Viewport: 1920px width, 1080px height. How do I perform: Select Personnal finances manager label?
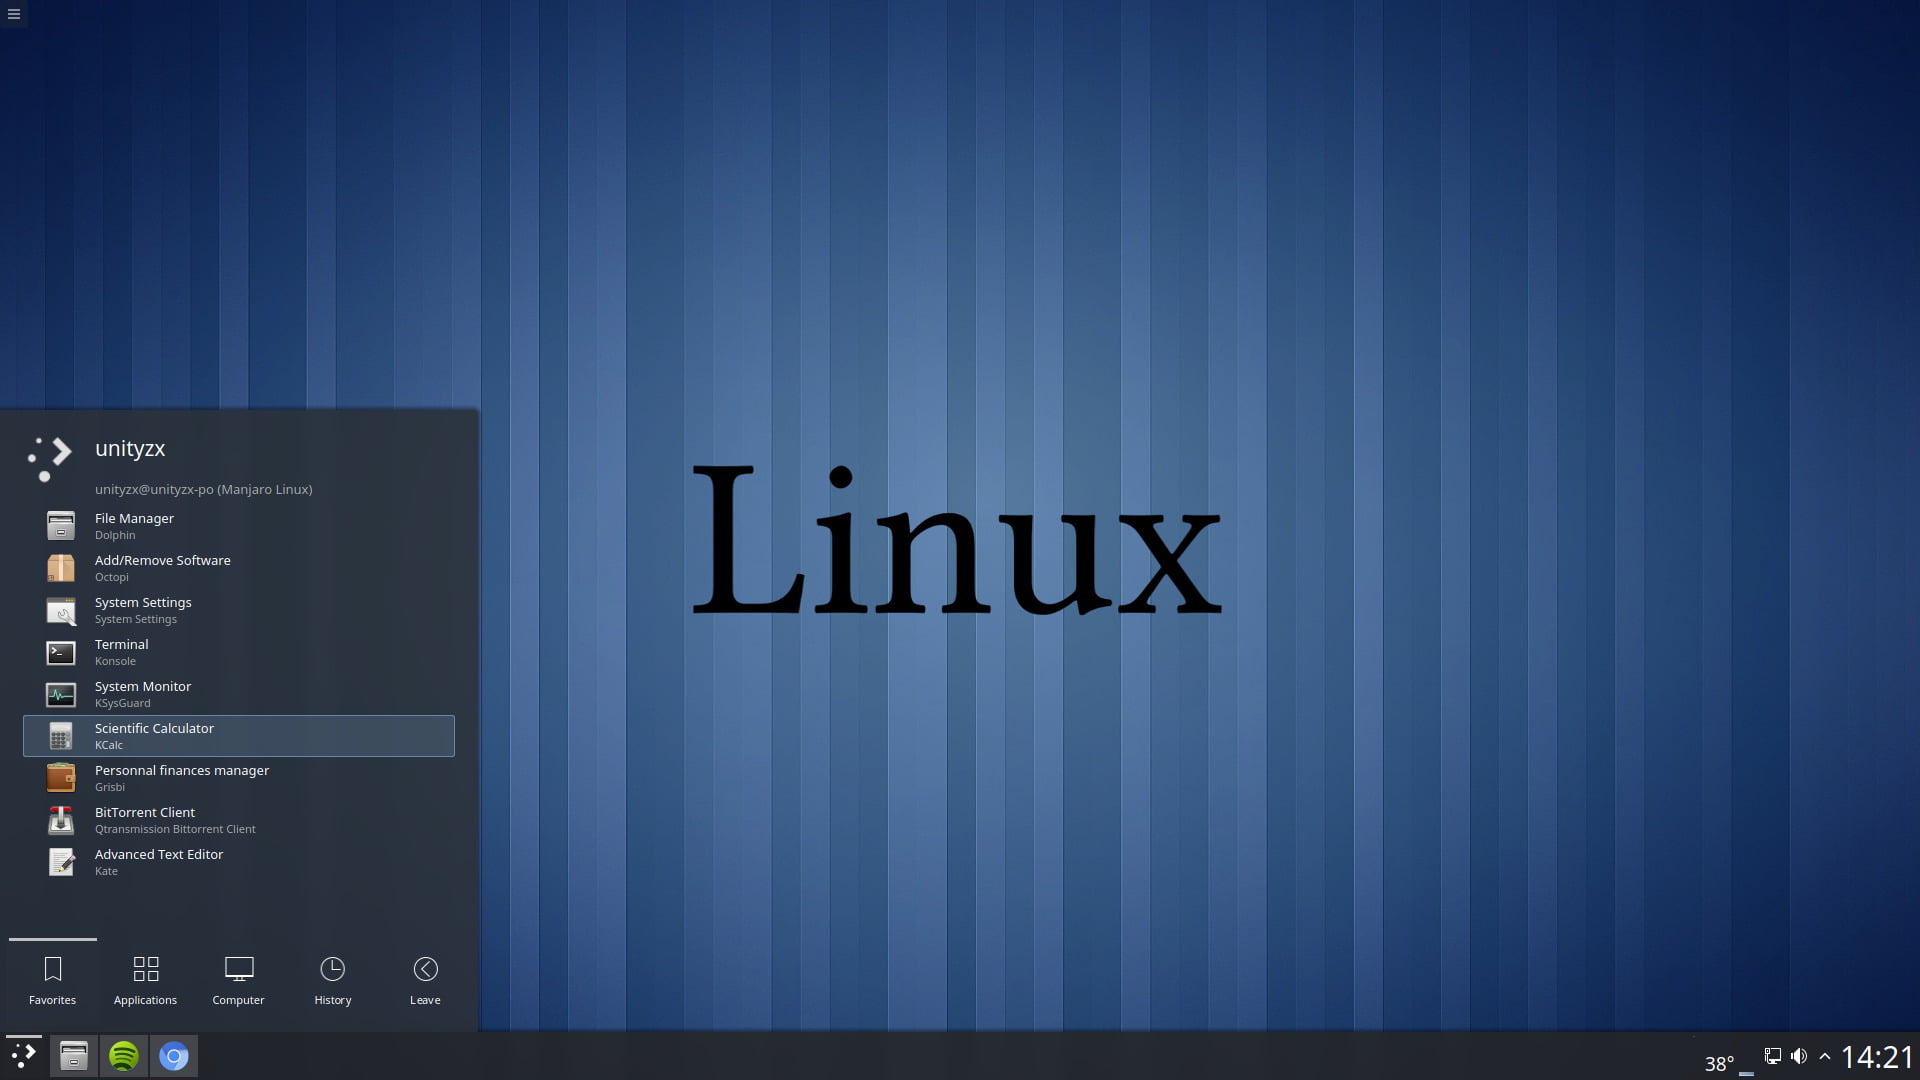click(x=182, y=770)
